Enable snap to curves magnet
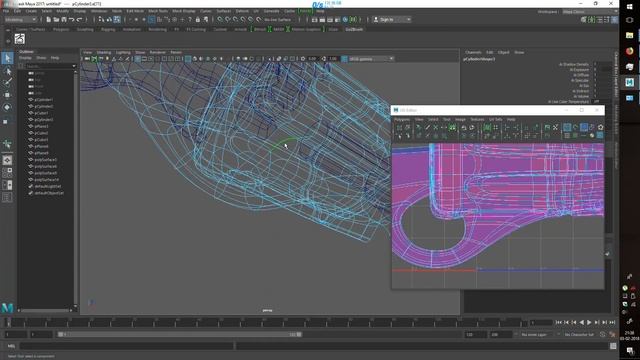The height and width of the screenshot is (360, 640). [x=228, y=19]
